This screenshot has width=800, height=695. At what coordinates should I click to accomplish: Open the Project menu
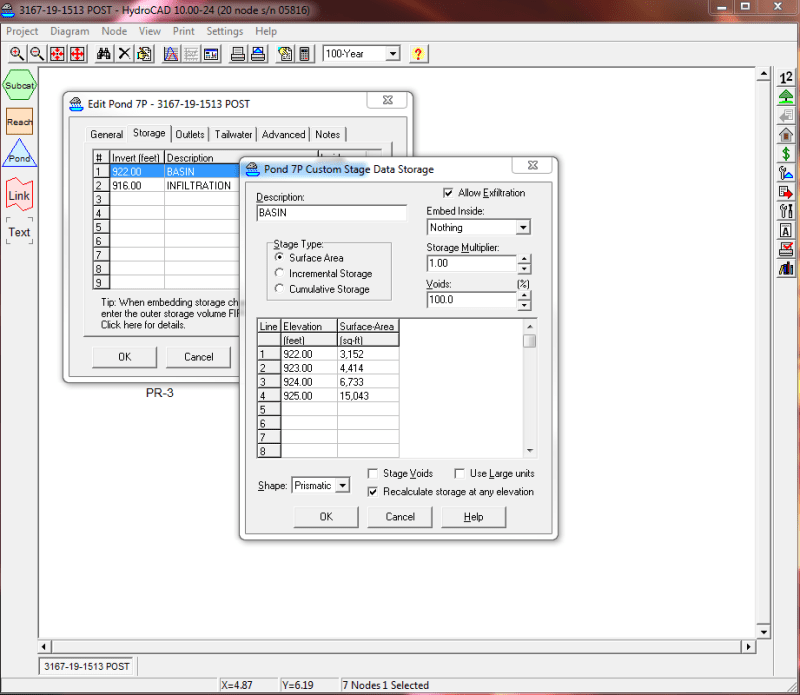pyautogui.click(x=22, y=31)
